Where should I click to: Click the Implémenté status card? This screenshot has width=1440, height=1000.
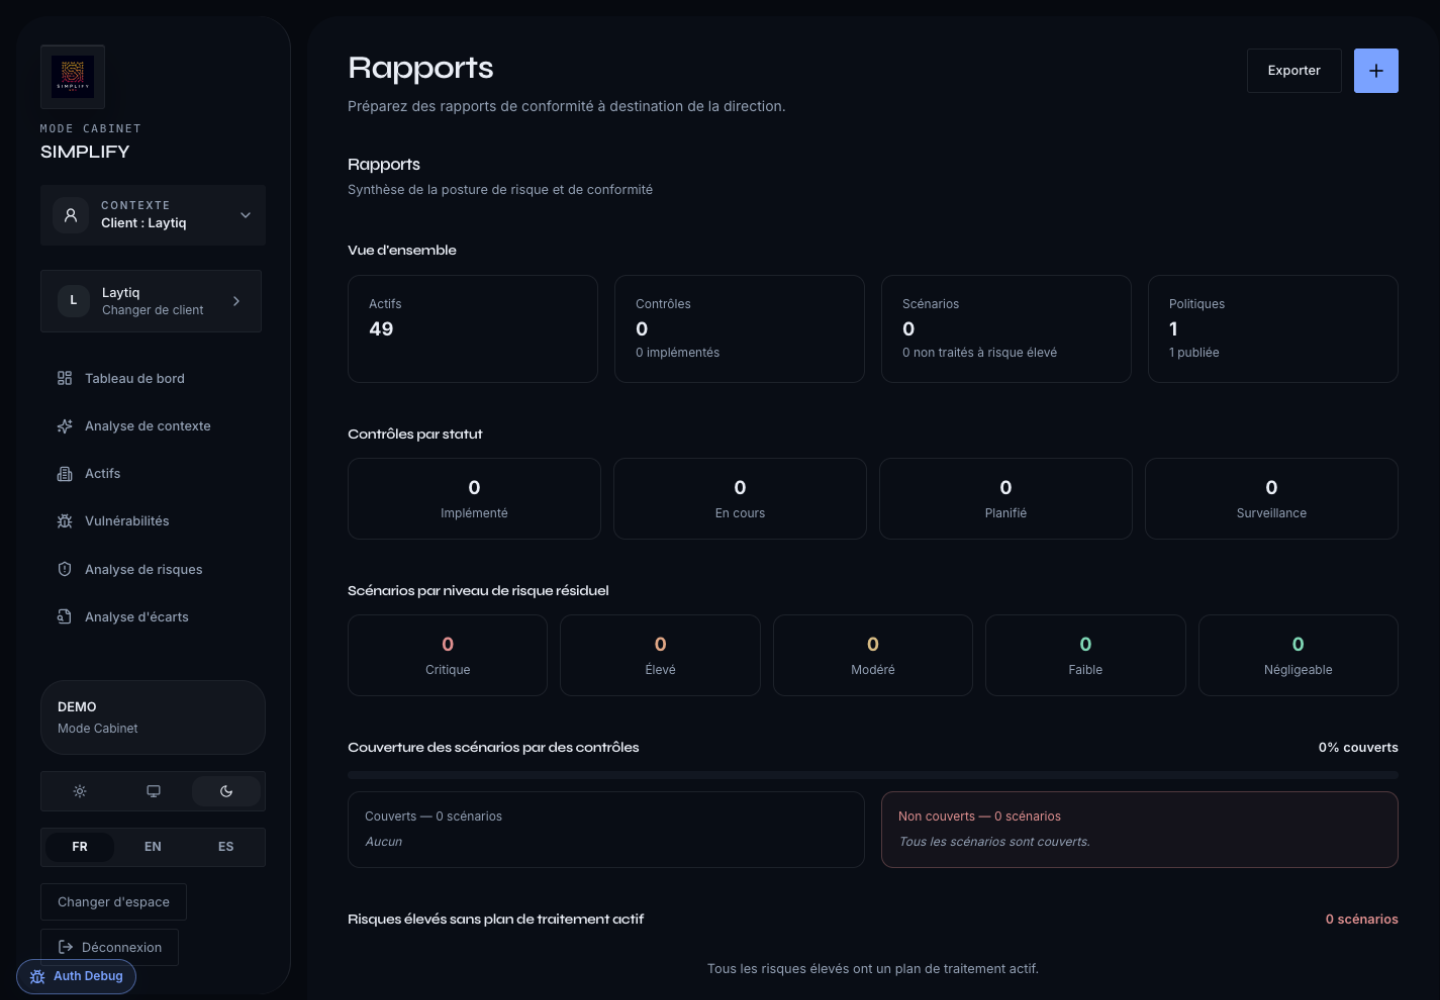pyautogui.click(x=474, y=499)
